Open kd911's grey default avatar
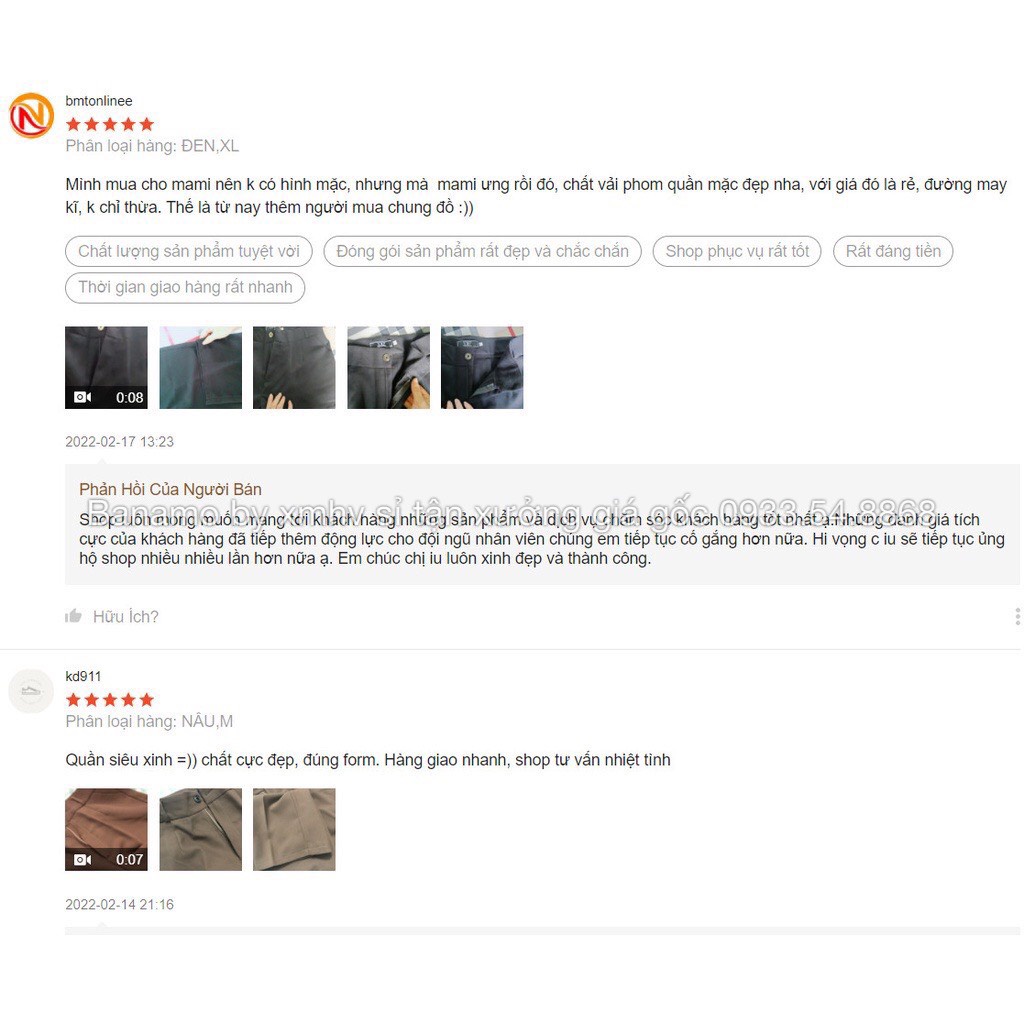The height and width of the screenshot is (1024, 1024). click(x=31, y=691)
